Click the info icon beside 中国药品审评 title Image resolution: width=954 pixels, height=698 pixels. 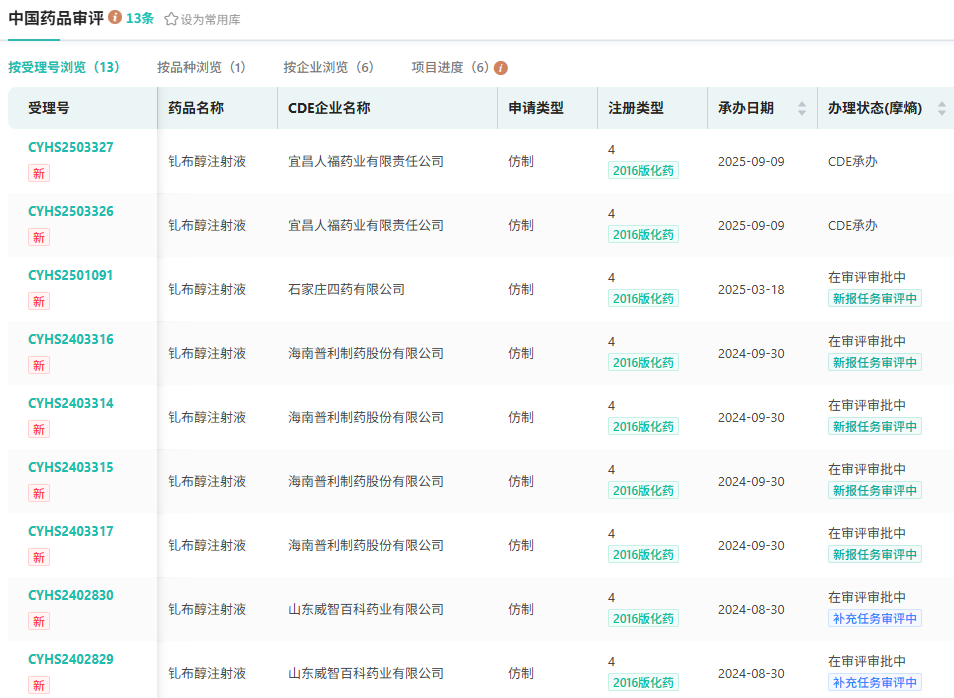pyautogui.click(x=116, y=18)
